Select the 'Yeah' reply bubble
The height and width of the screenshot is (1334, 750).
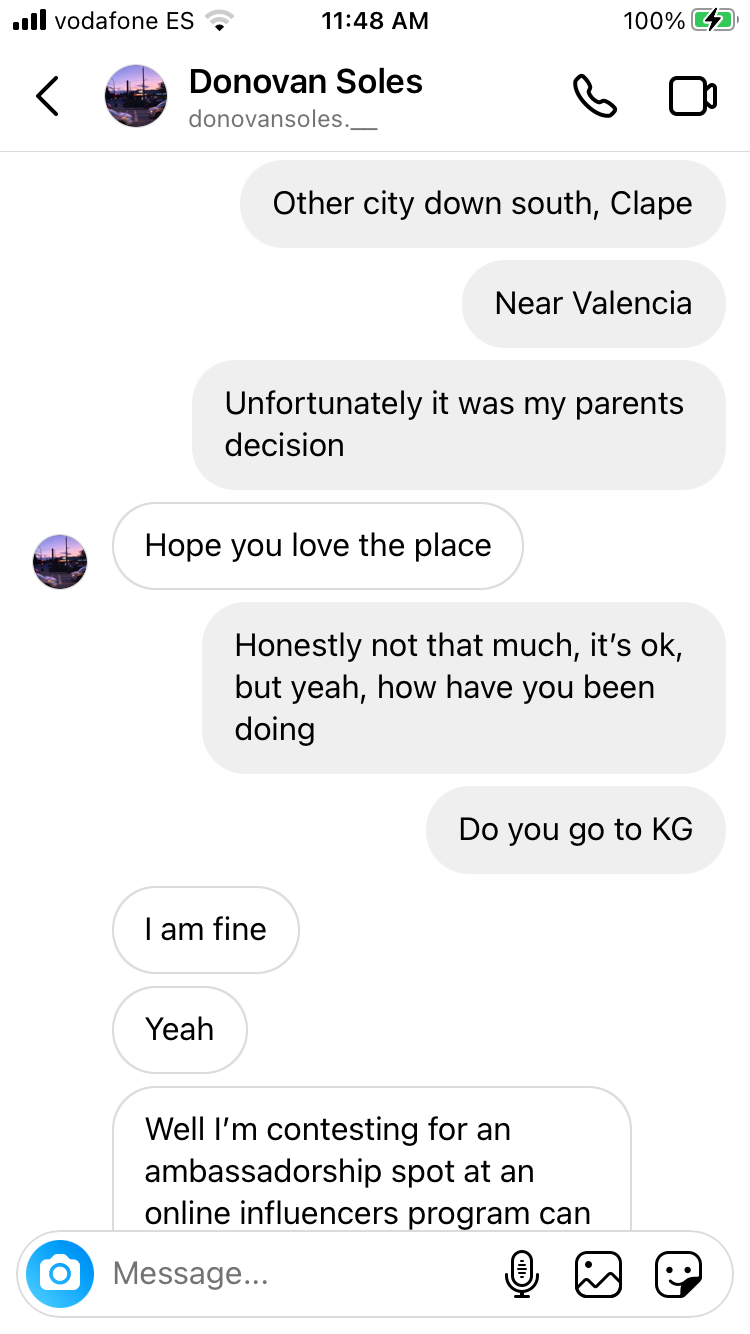(180, 1029)
